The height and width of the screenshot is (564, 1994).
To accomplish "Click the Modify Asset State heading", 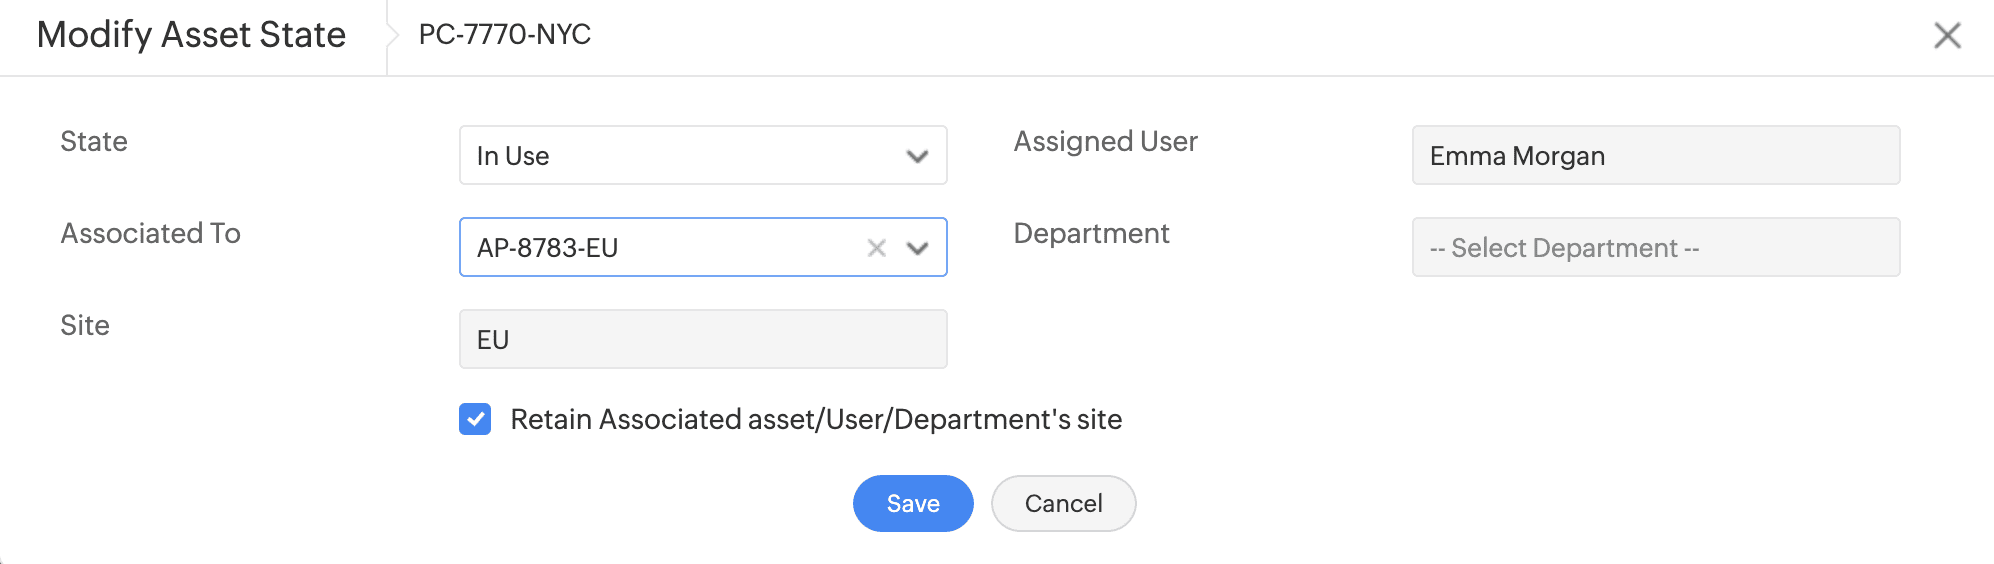I will [x=191, y=35].
